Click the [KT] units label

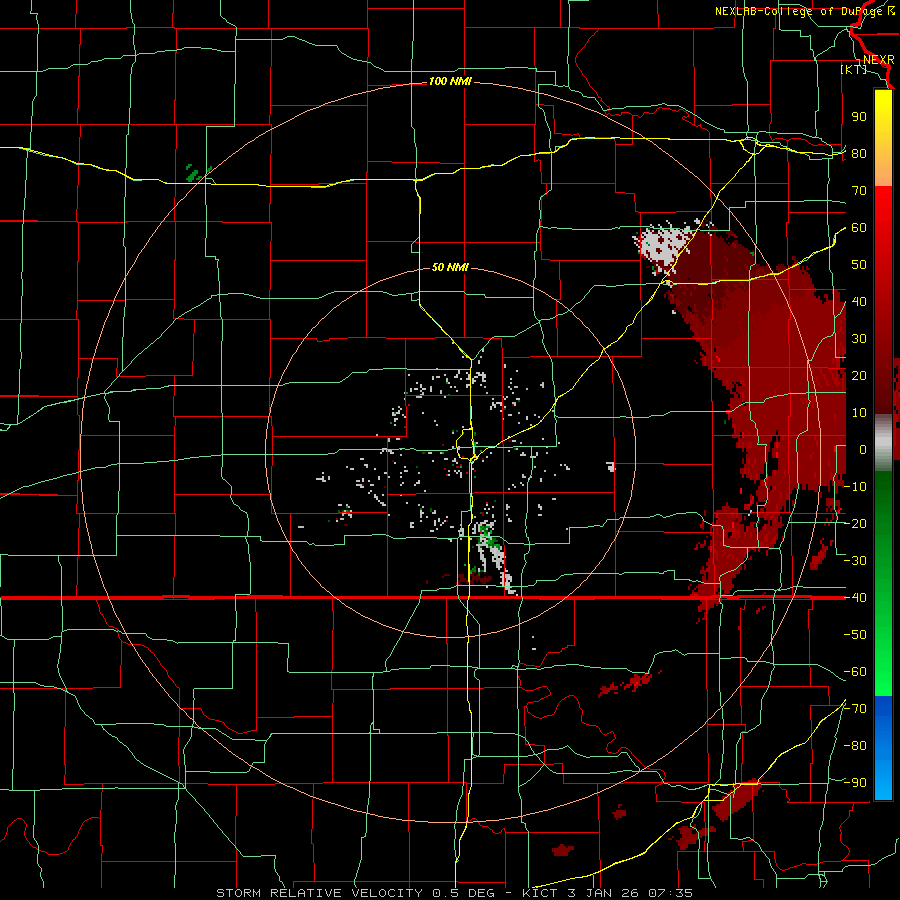[x=853, y=69]
